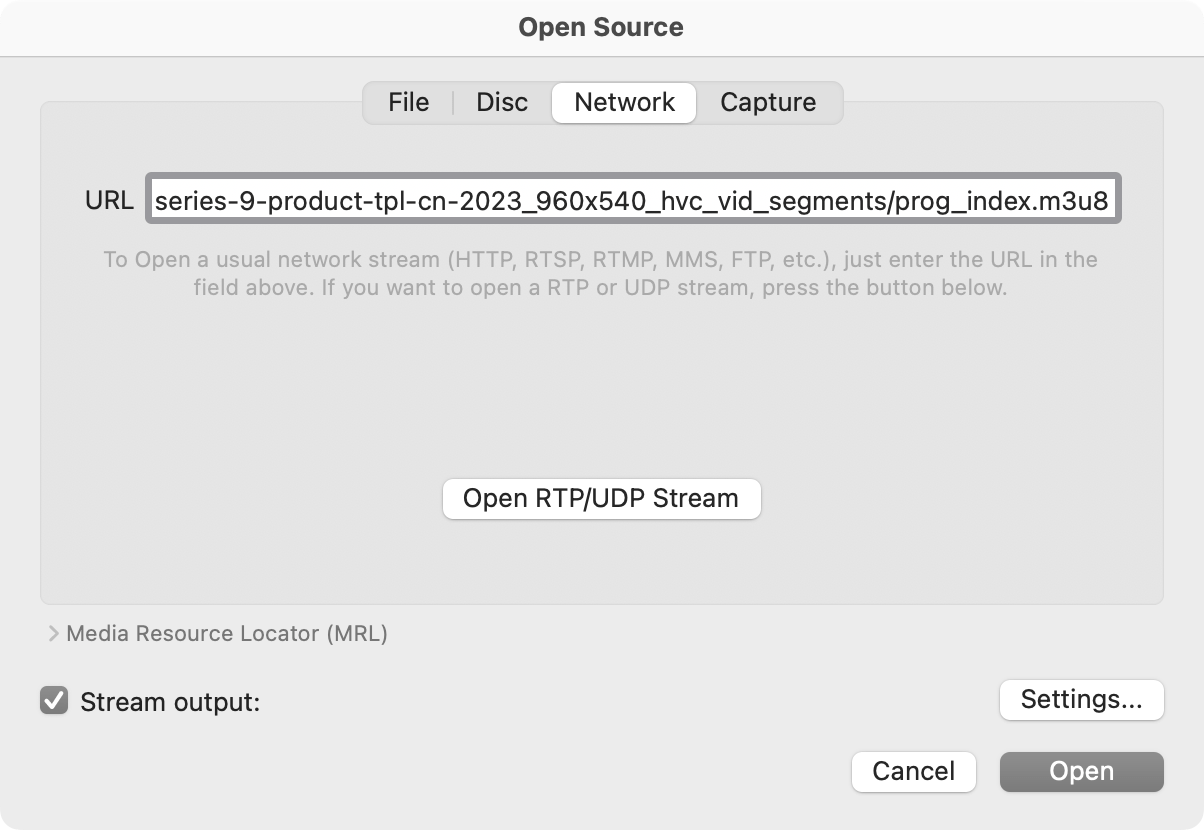Click the network stream help text
Viewport: 1204px width, 830px height.
(600, 260)
